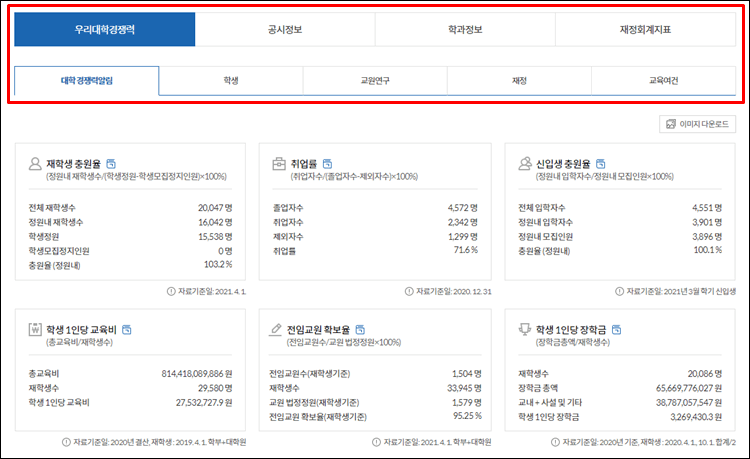
Task: Click the formula text (총교육비/재학생수)
Action: 79,342
